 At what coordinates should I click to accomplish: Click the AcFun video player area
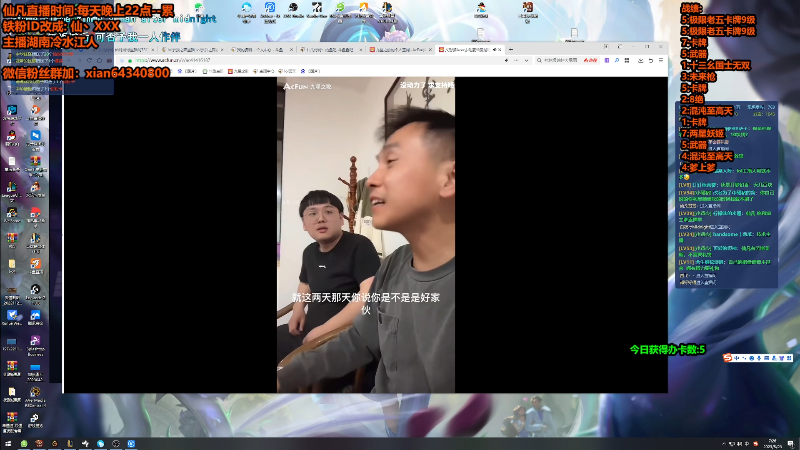(x=366, y=235)
